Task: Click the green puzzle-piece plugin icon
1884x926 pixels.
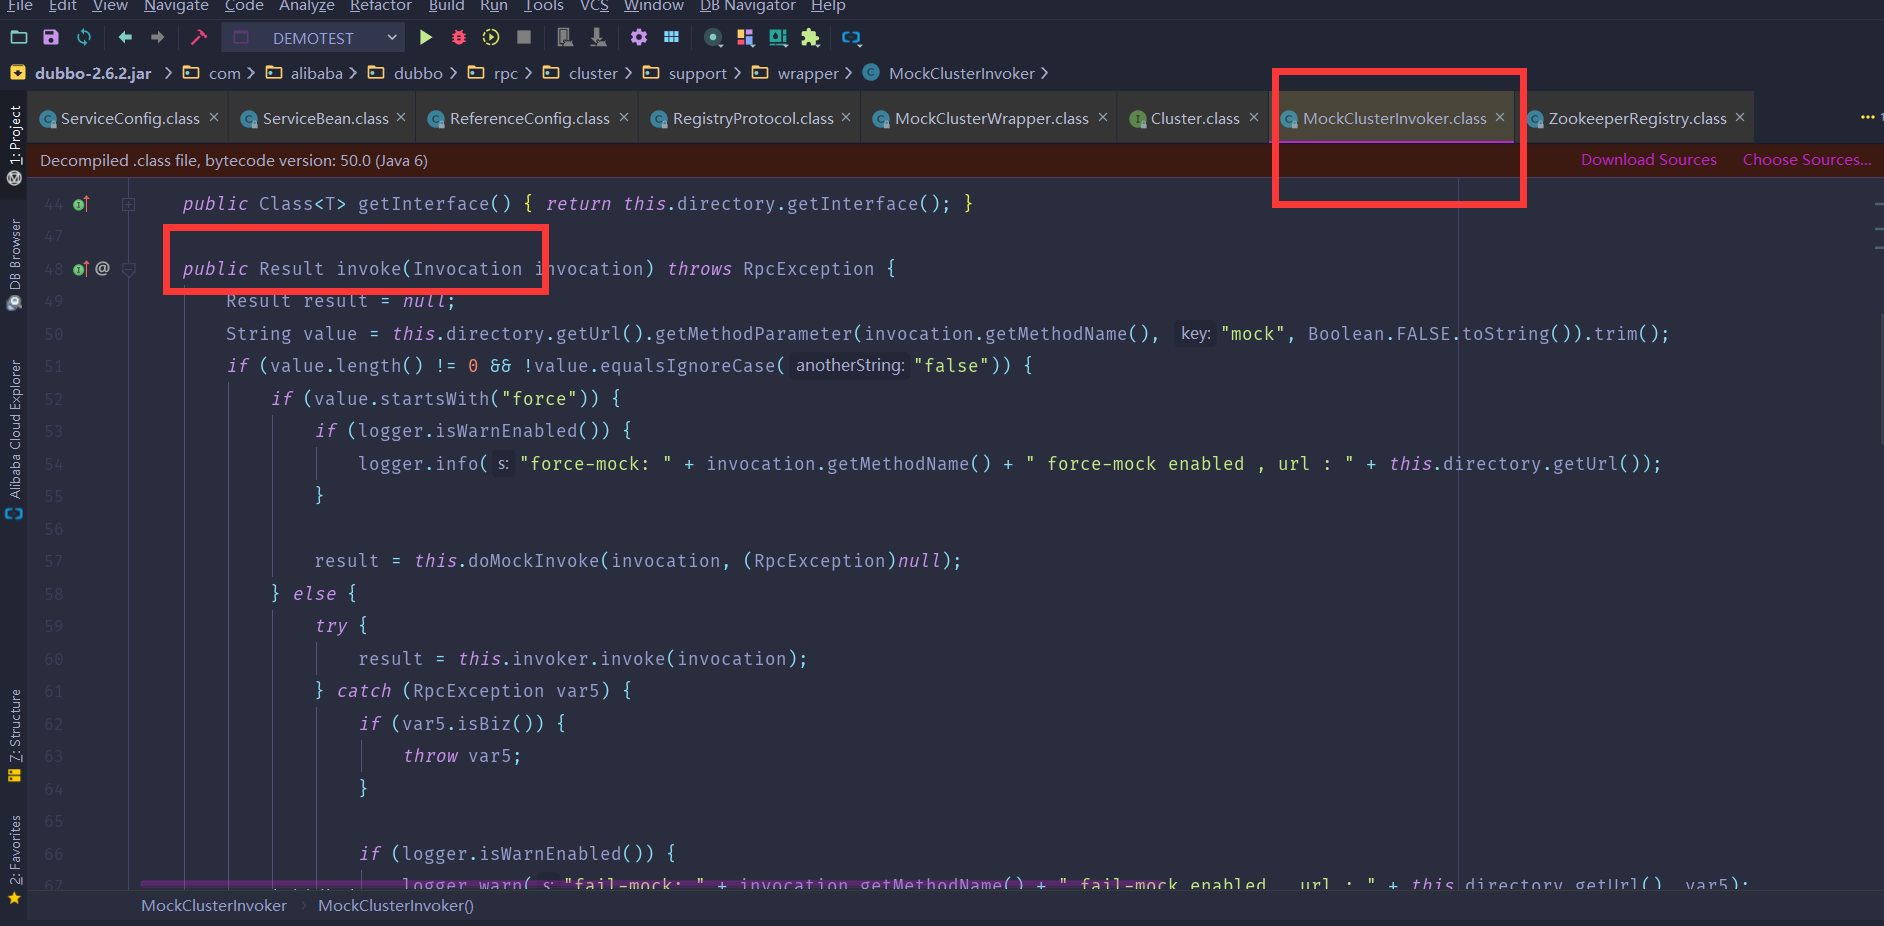Action: coord(810,38)
